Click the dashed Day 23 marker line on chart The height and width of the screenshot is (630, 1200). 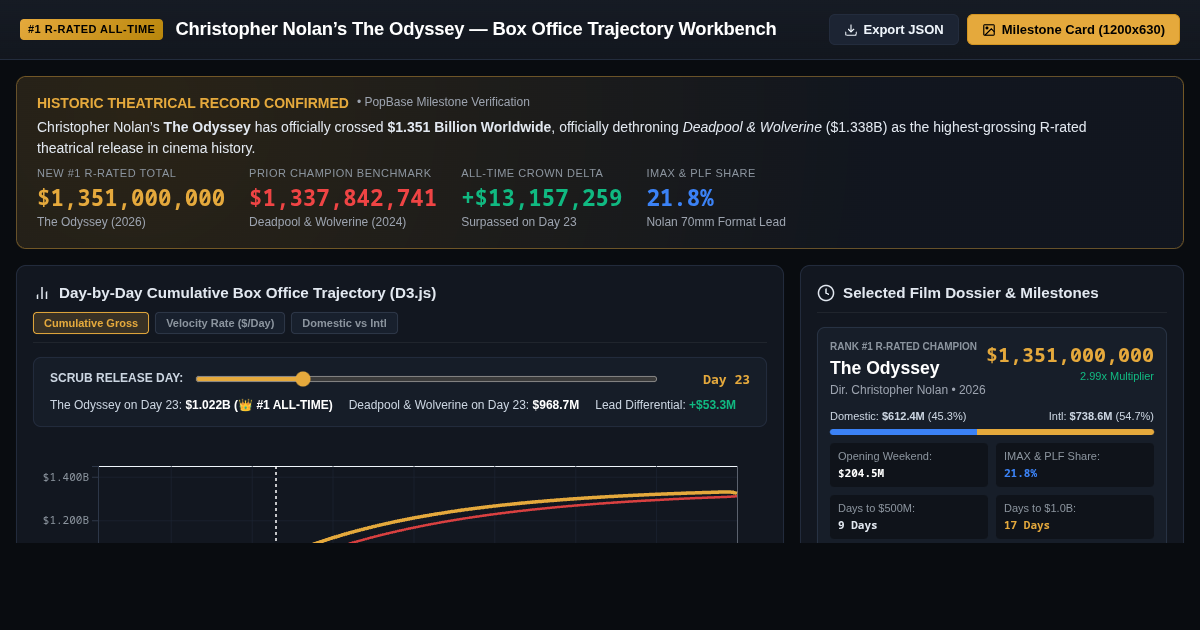coord(276,504)
